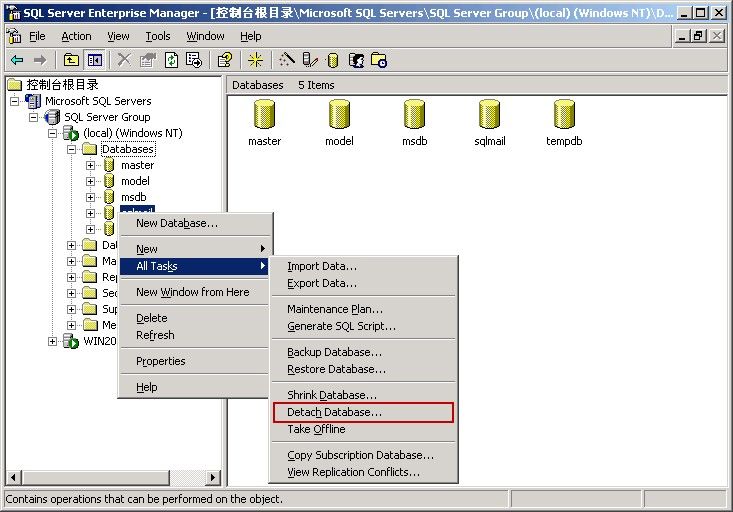Select Generate SQL Script option

tap(363, 326)
